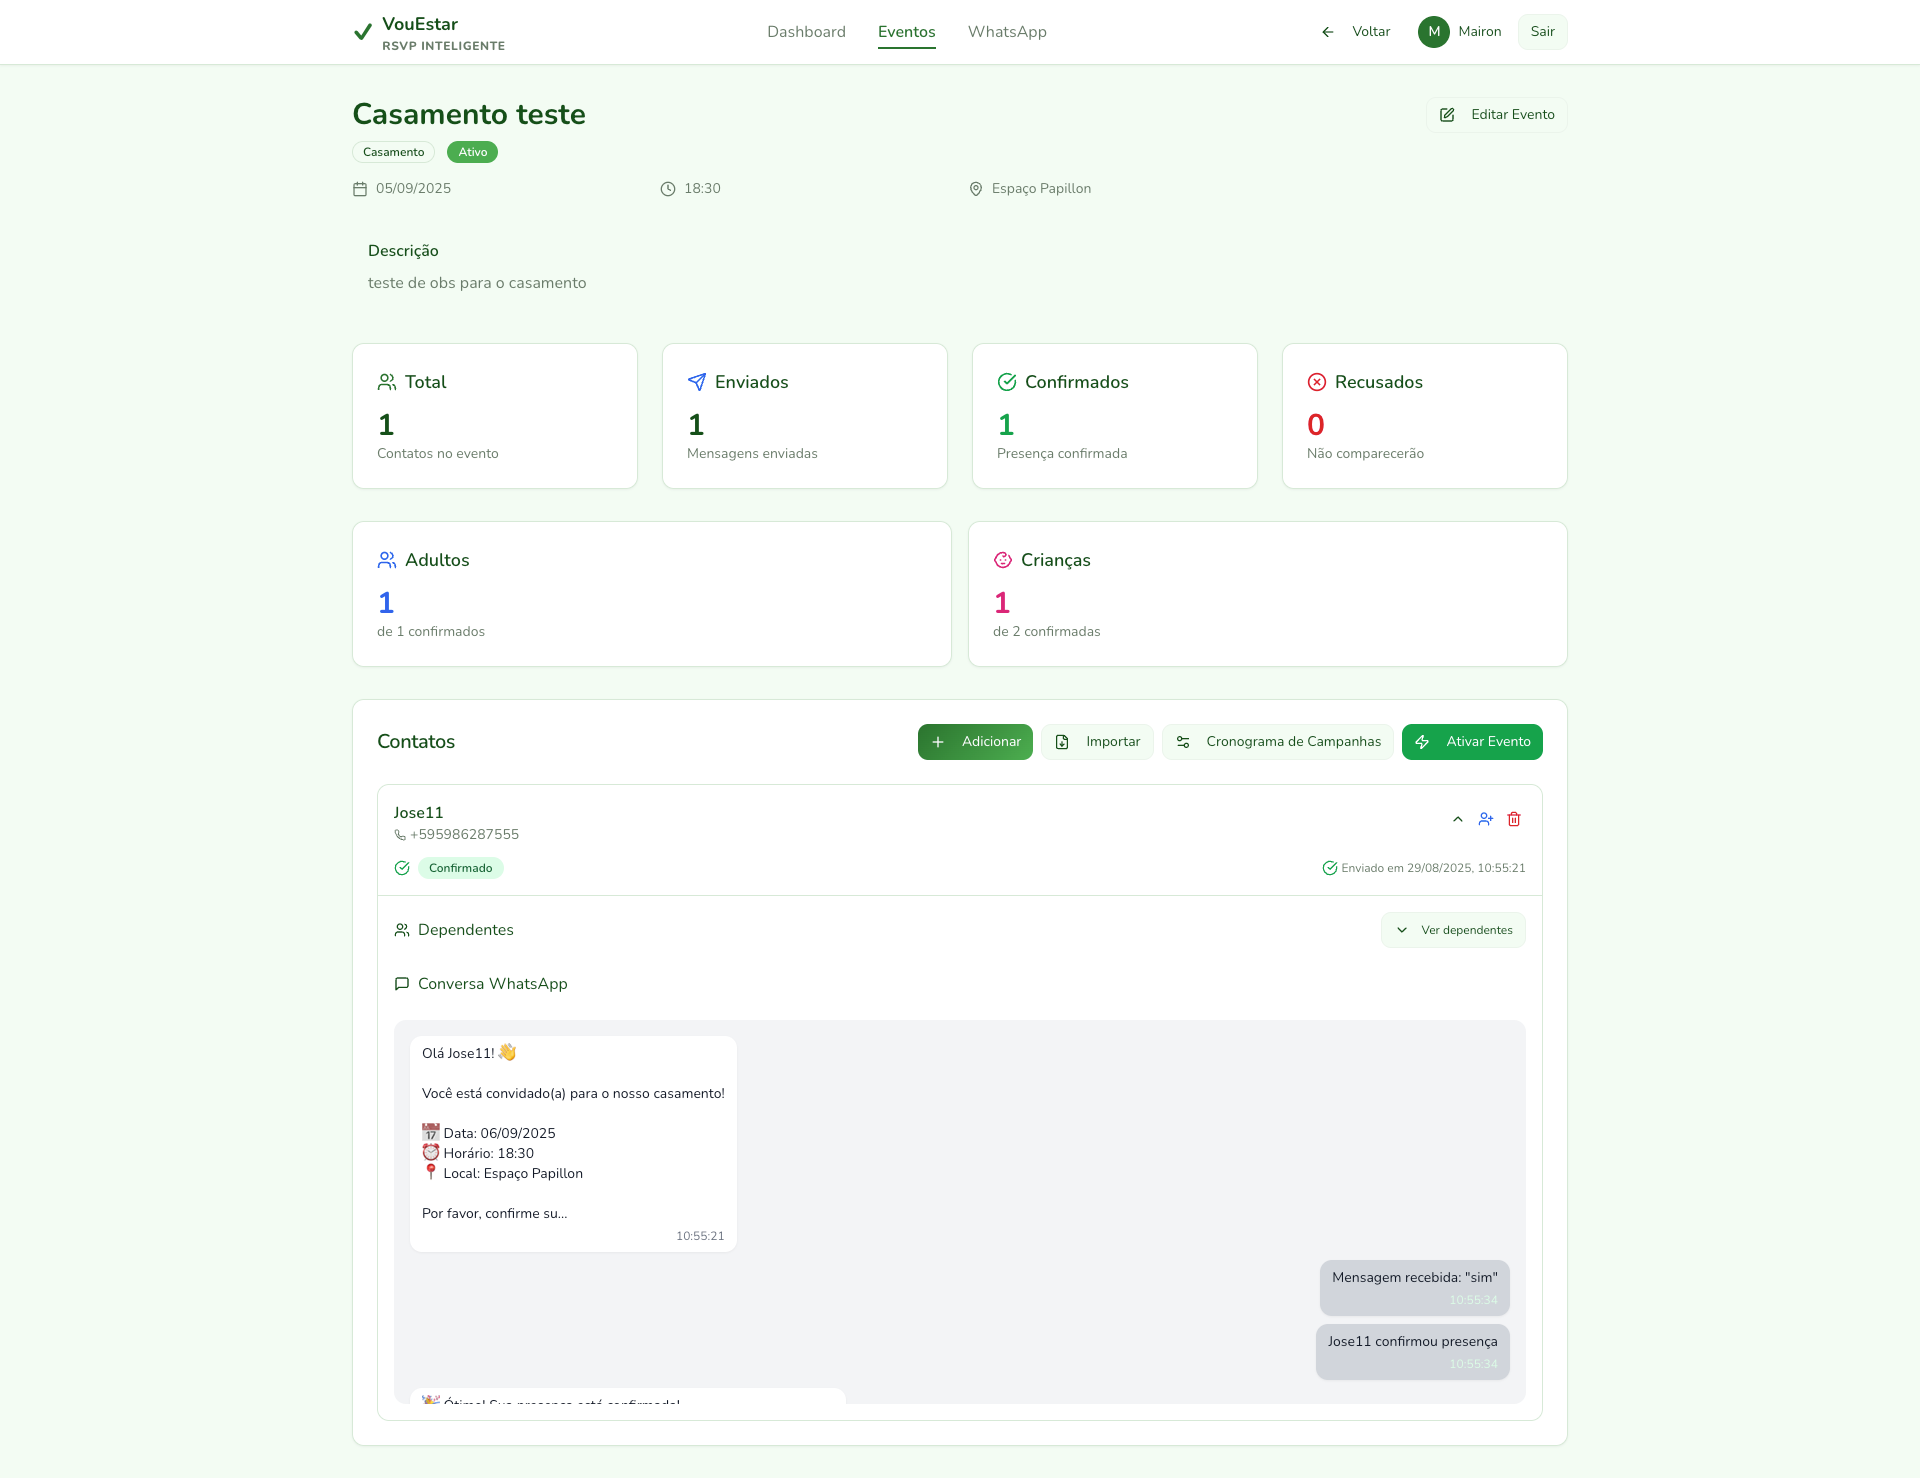Click Importar contacts button
This screenshot has height=1478, width=1920.
[1097, 742]
